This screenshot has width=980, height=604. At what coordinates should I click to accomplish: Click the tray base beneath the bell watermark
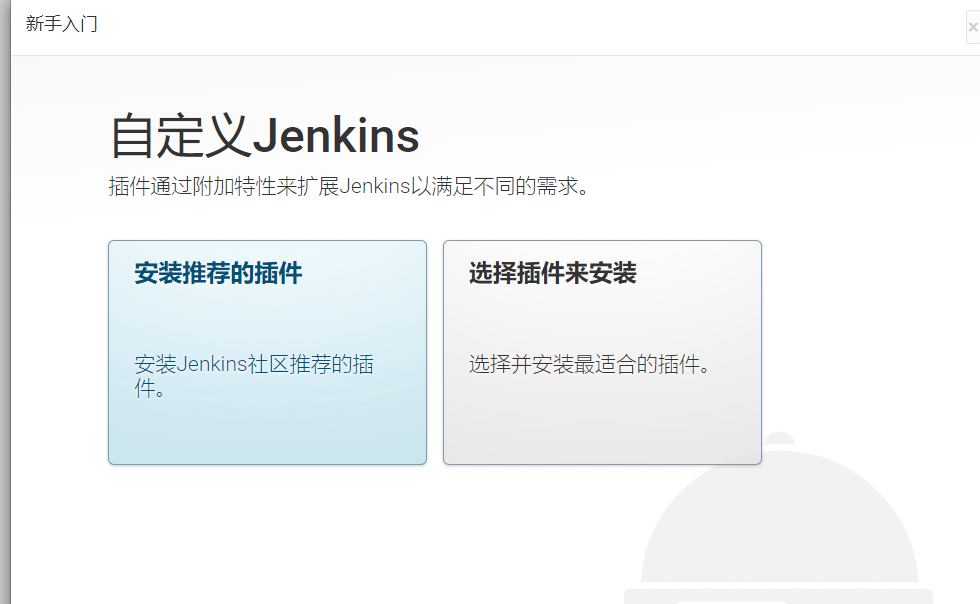(779, 596)
